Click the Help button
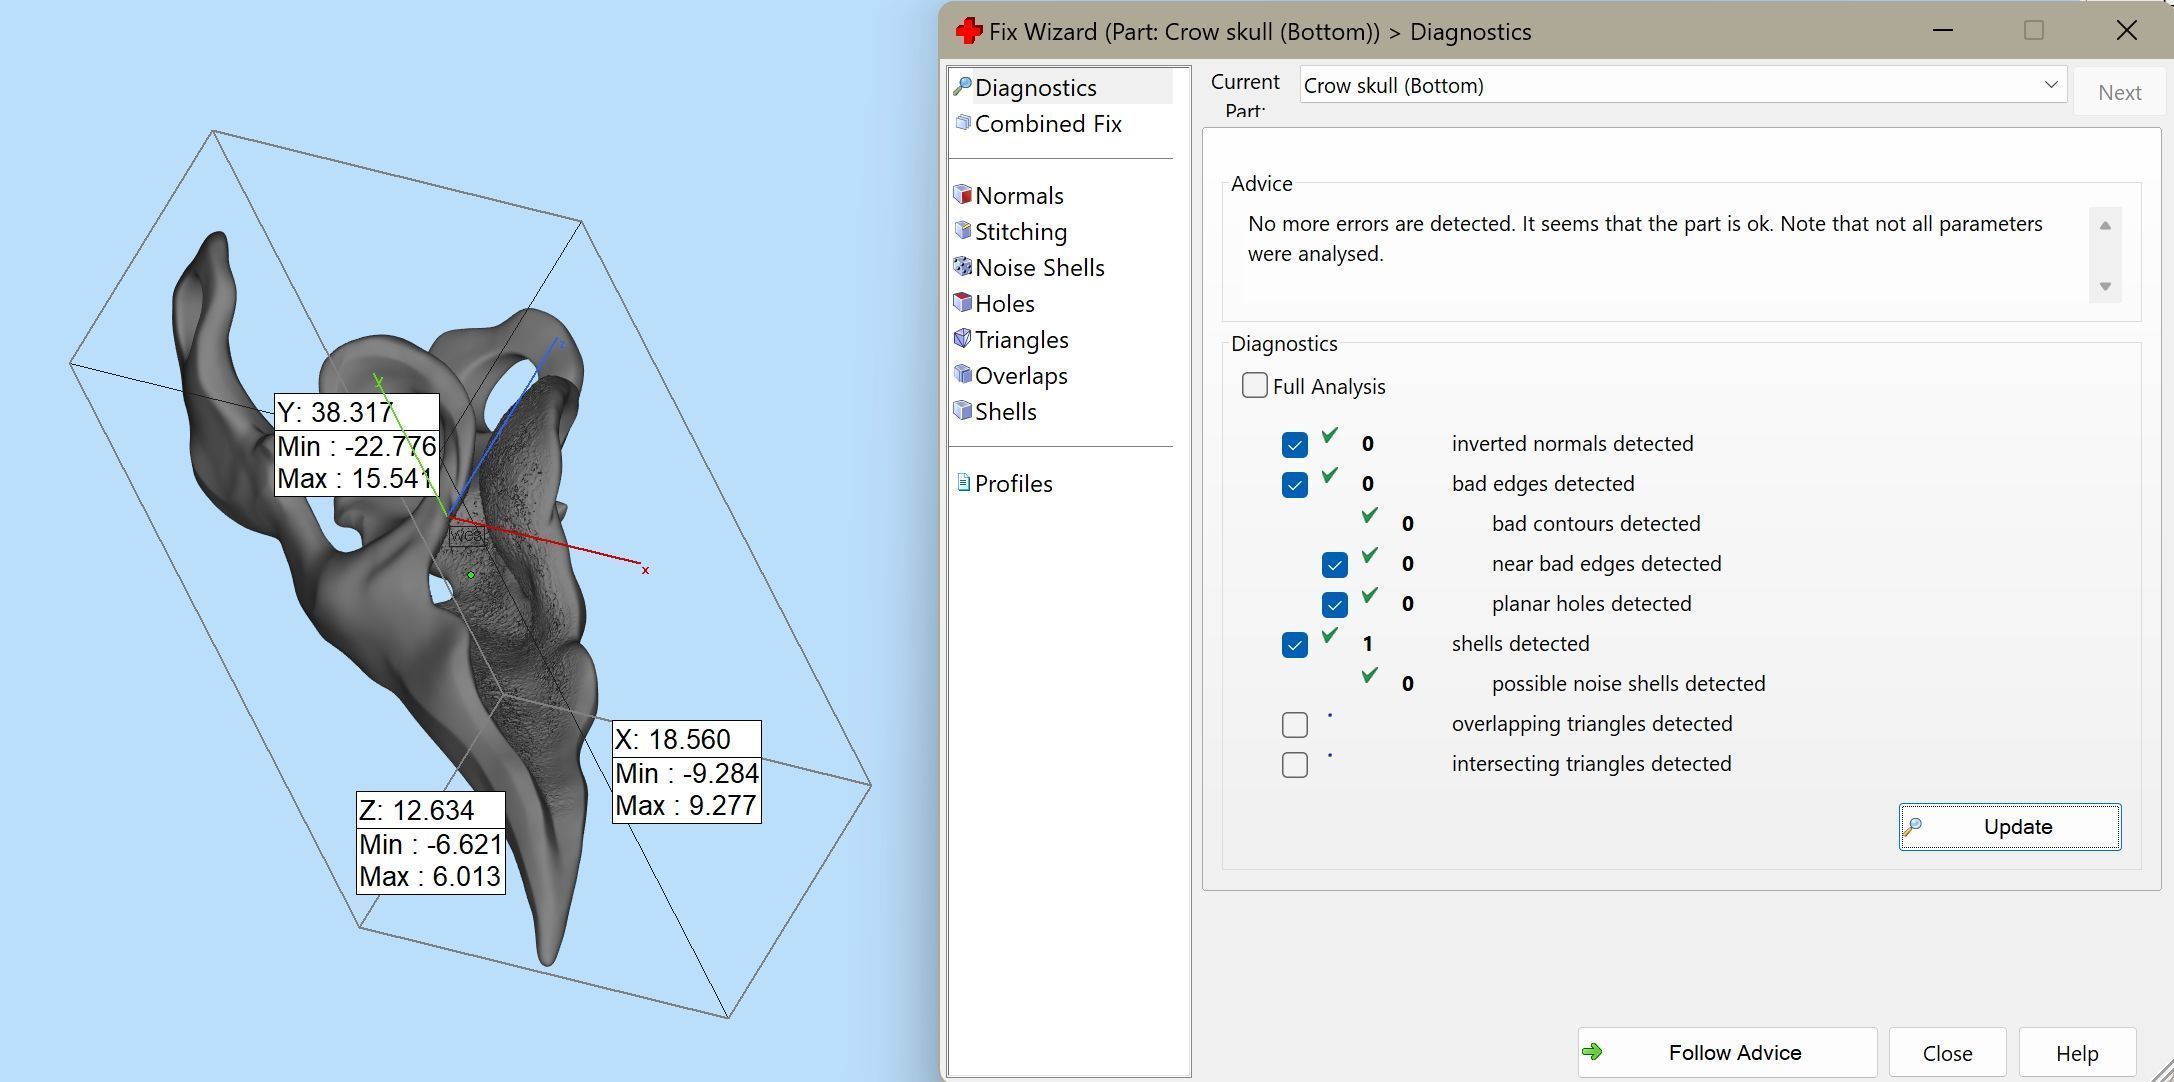The image size is (2174, 1082). (x=2076, y=1054)
